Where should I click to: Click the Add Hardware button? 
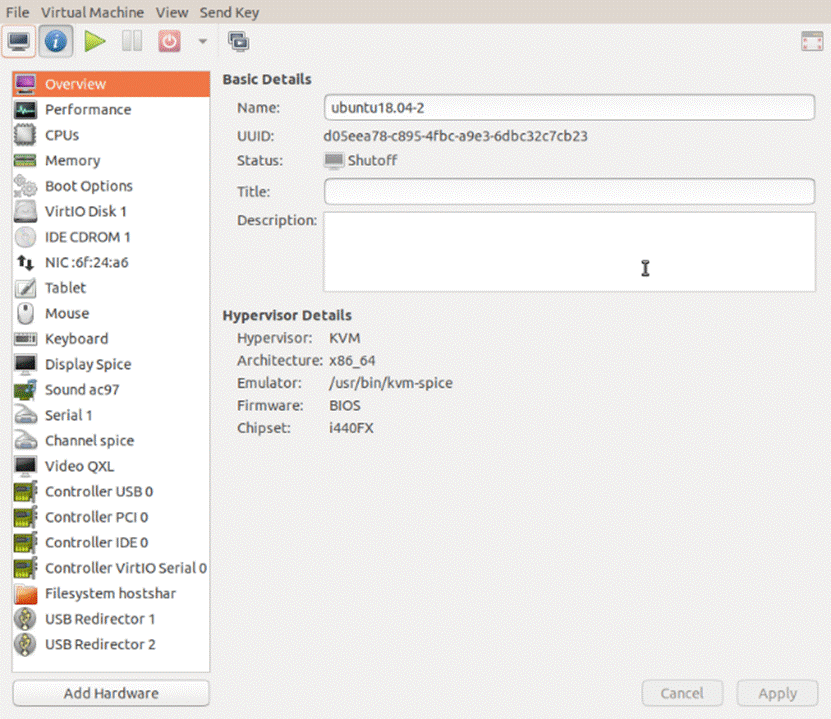click(111, 693)
